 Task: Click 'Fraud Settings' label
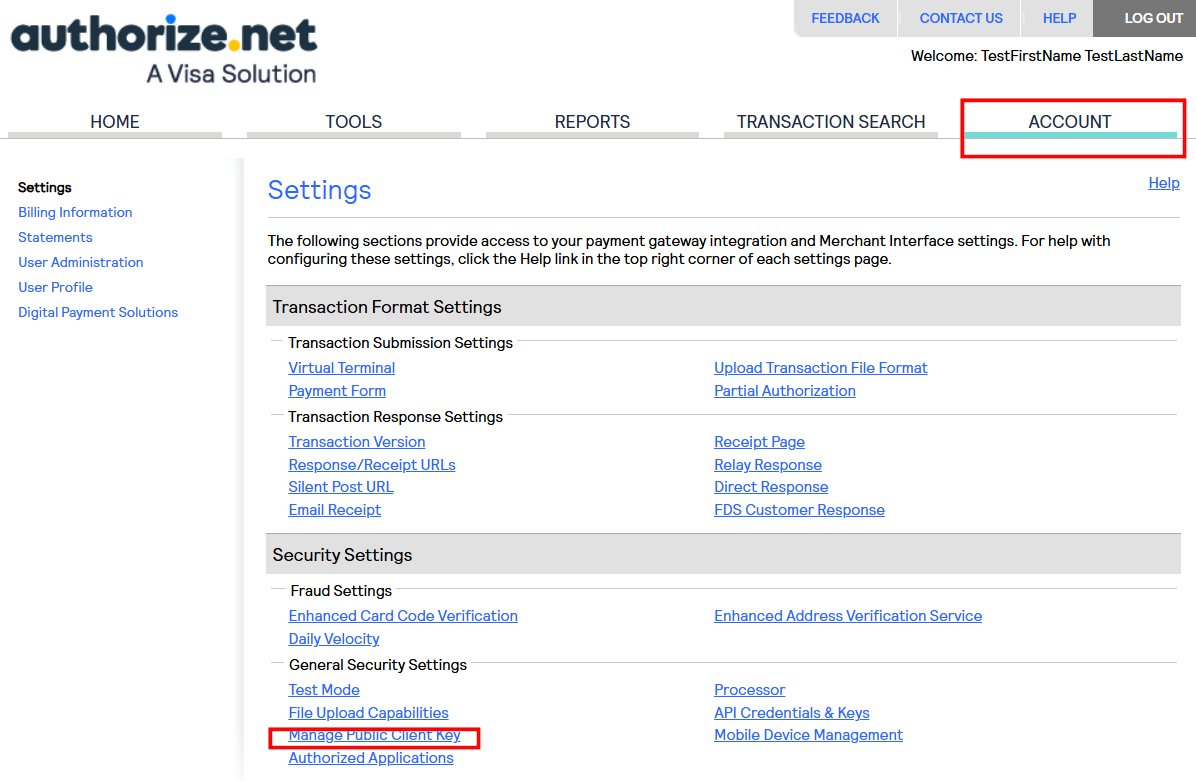(x=341, y=590)
